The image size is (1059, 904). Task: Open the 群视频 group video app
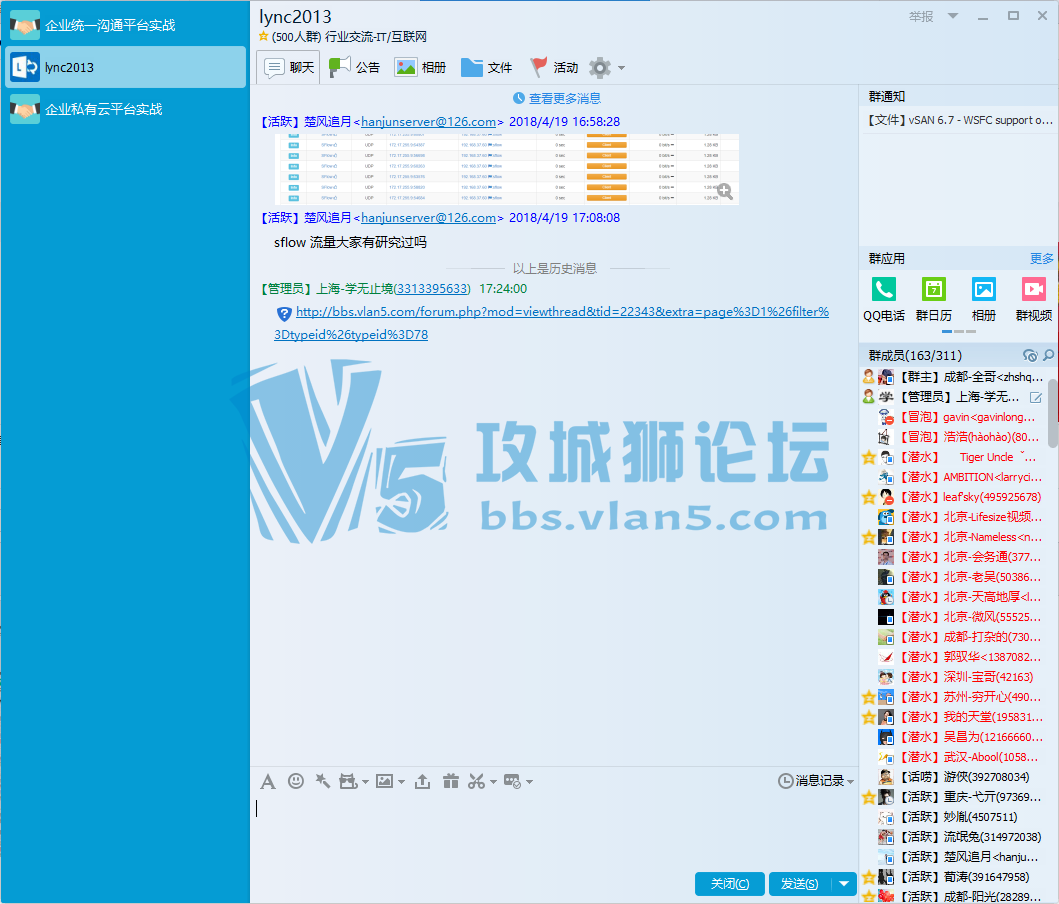click(x=1033, y=299)
